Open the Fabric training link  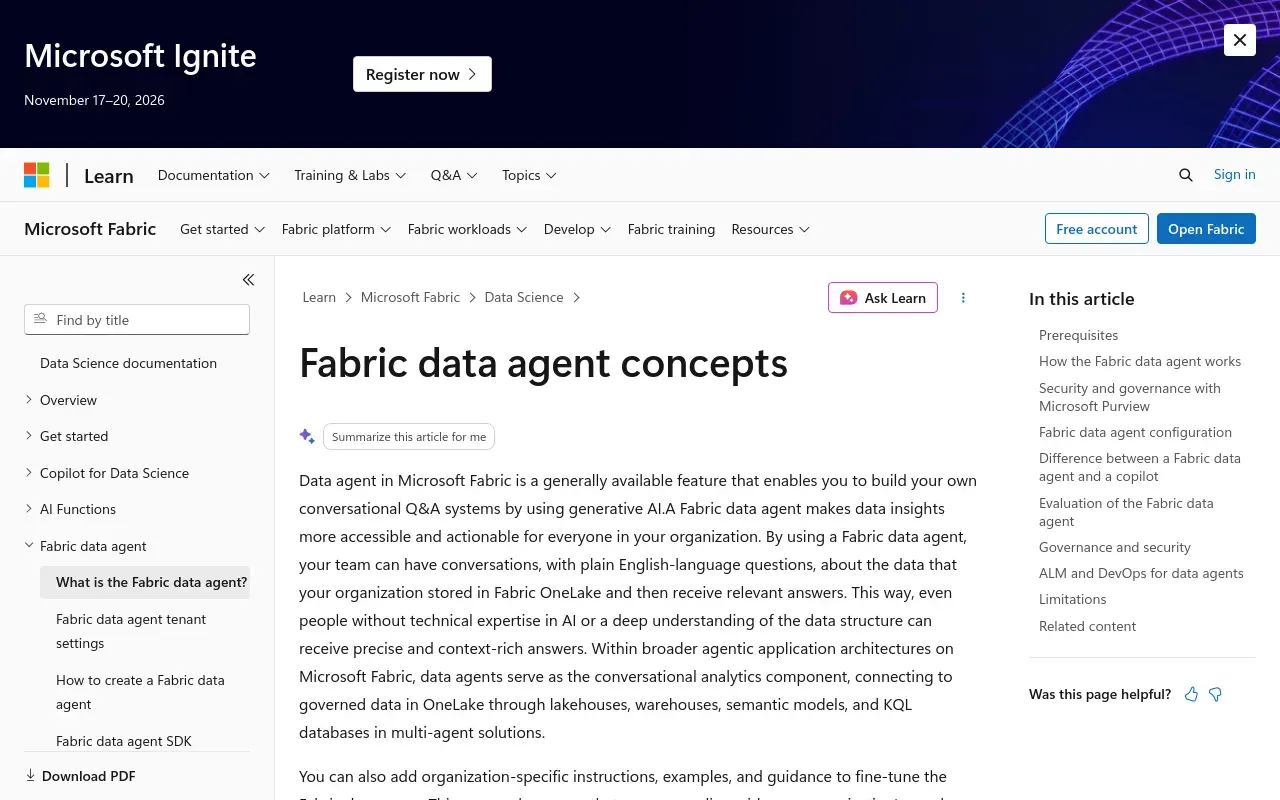pos(671,229)
